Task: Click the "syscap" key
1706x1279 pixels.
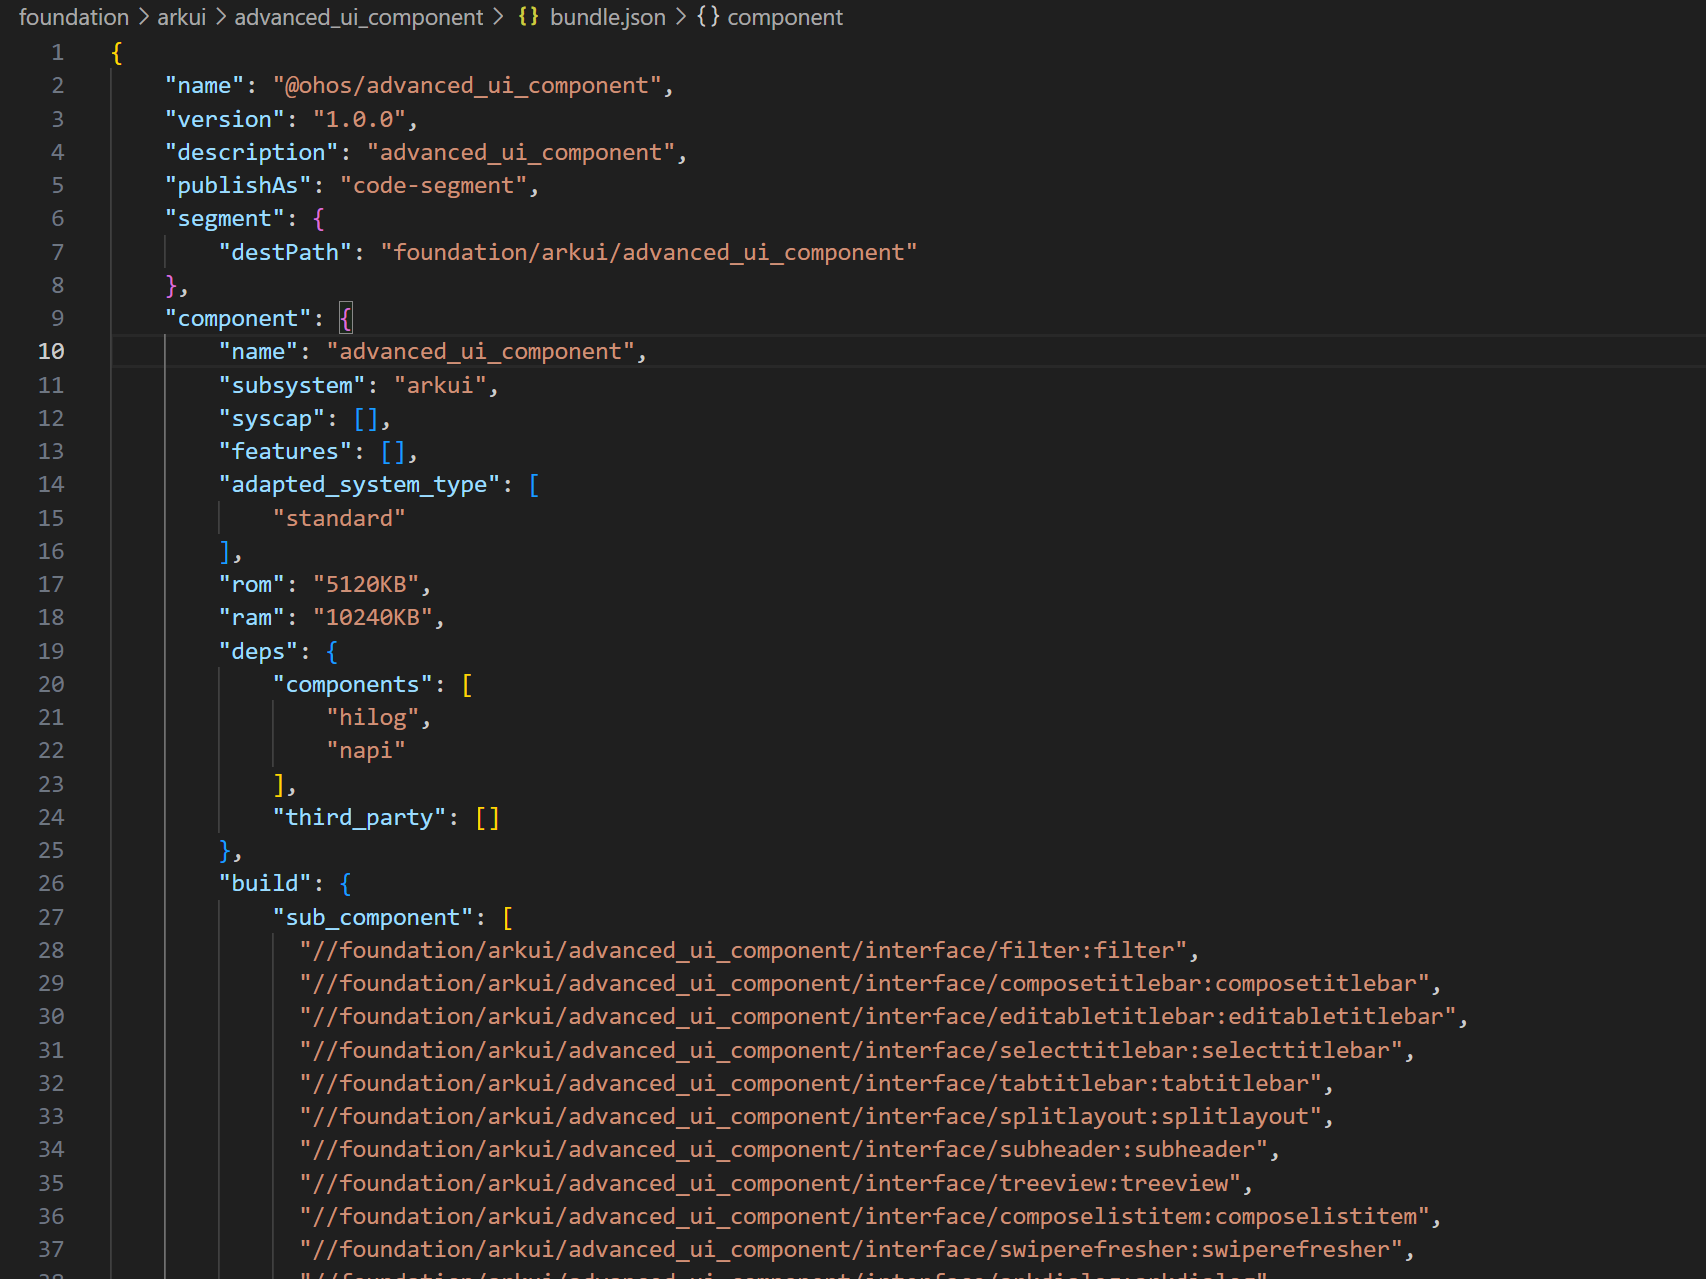Action: click(x=272, y=419)
